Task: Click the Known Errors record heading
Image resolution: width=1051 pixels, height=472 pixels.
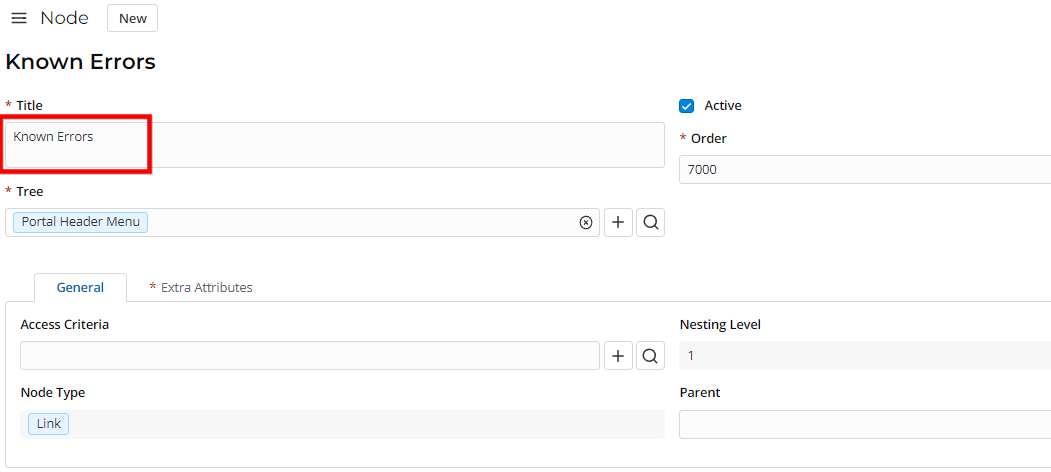Action: tap(81, 62)
